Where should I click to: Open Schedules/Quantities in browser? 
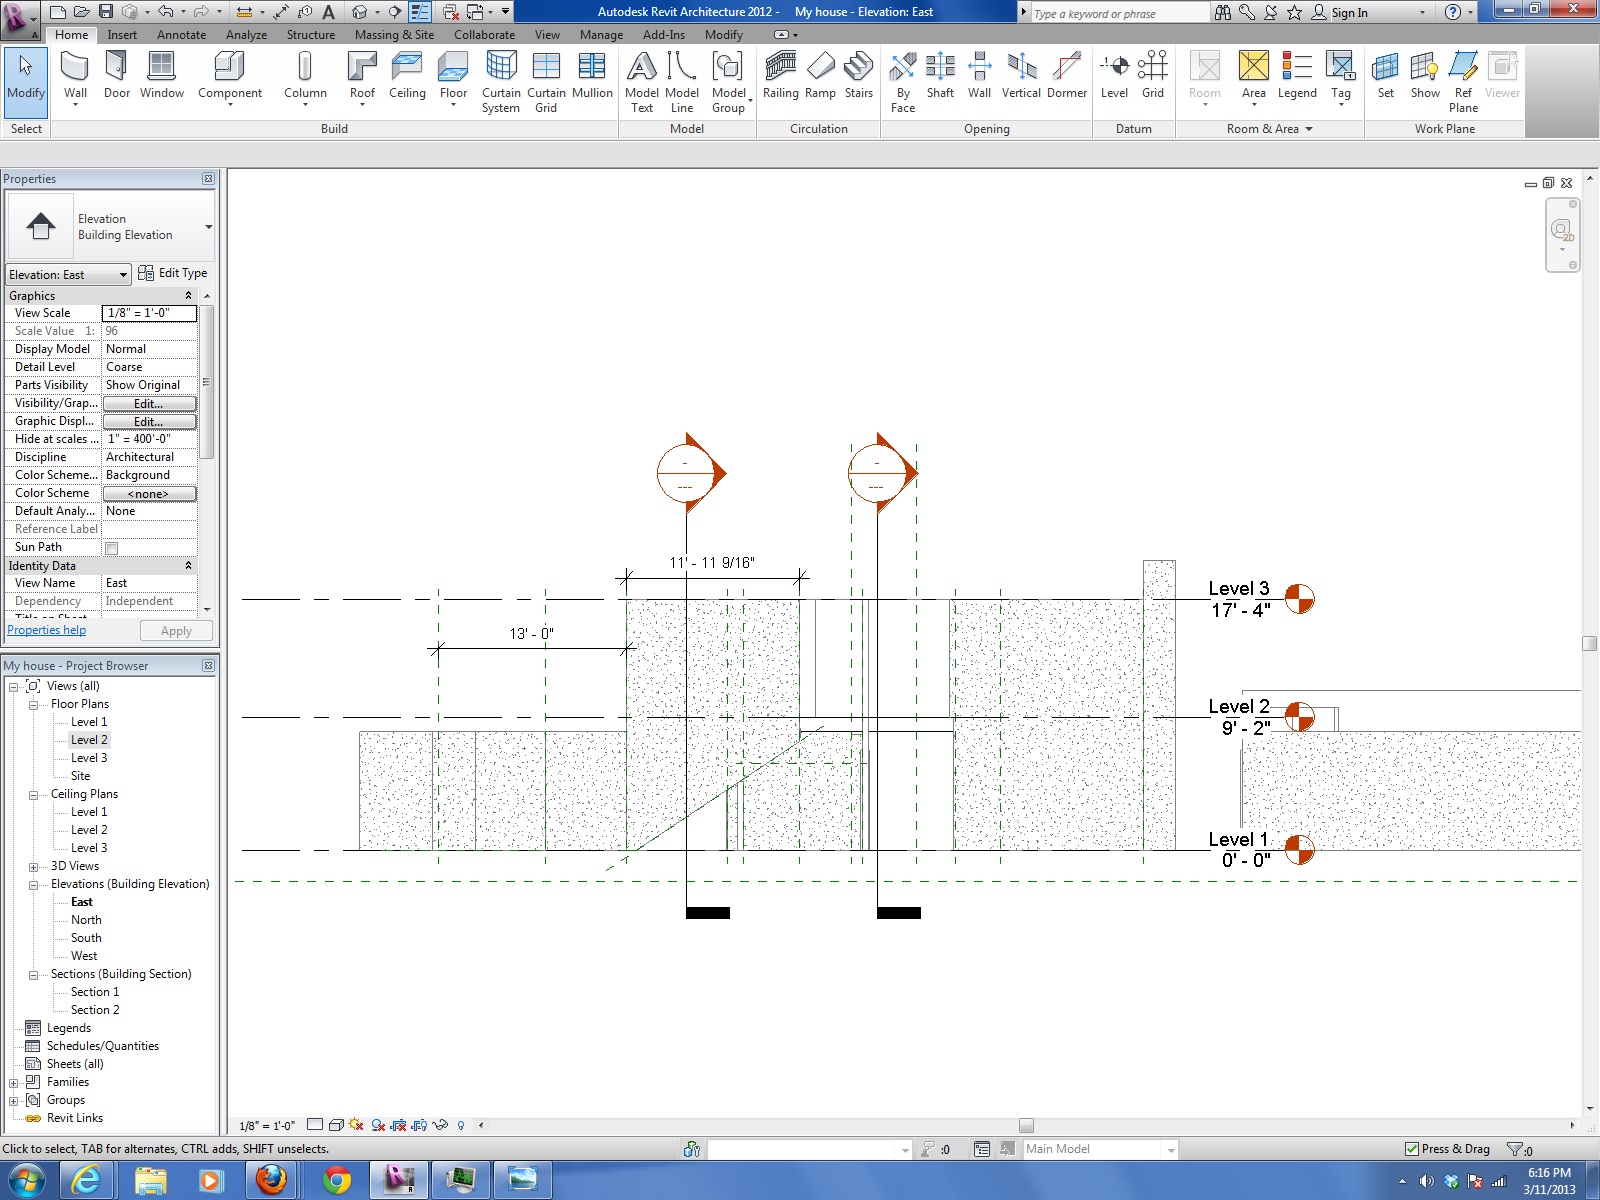(x=102, y=1047)
